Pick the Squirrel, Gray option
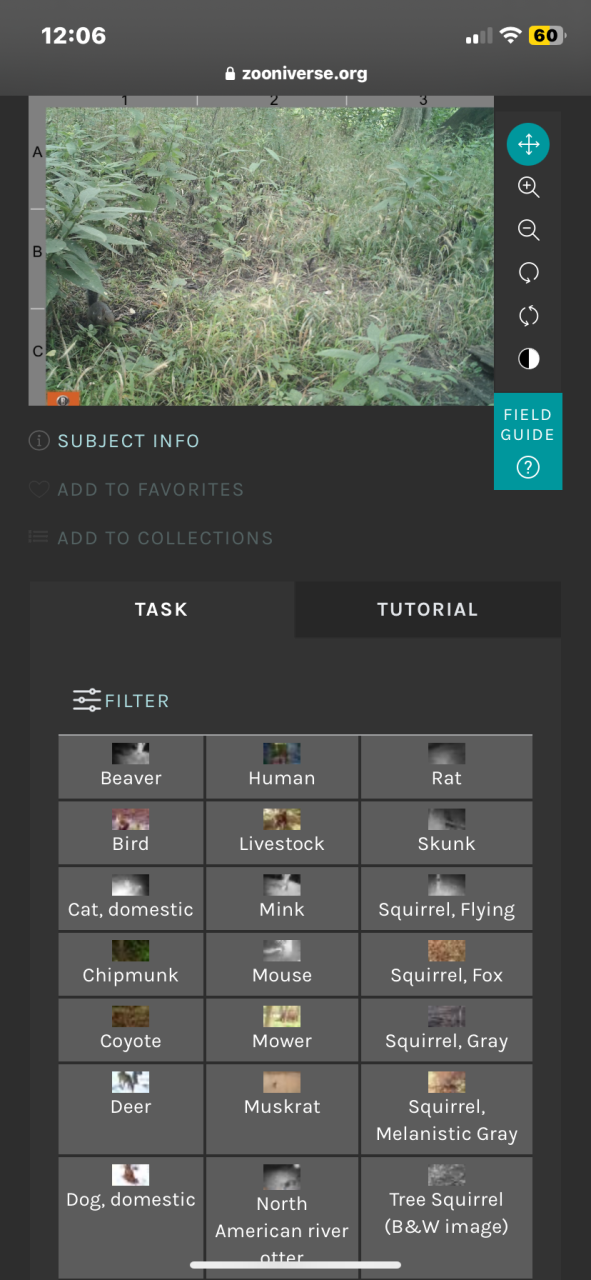The width and height of the screenshot is (591, 1280). 446,1030
